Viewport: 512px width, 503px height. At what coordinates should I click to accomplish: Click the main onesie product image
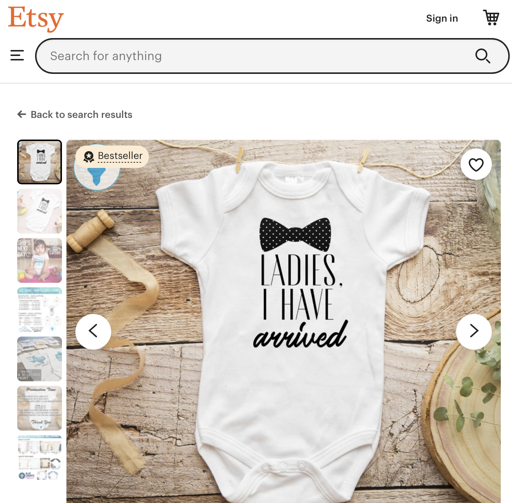pyautogui.click(x=283, y=321)
